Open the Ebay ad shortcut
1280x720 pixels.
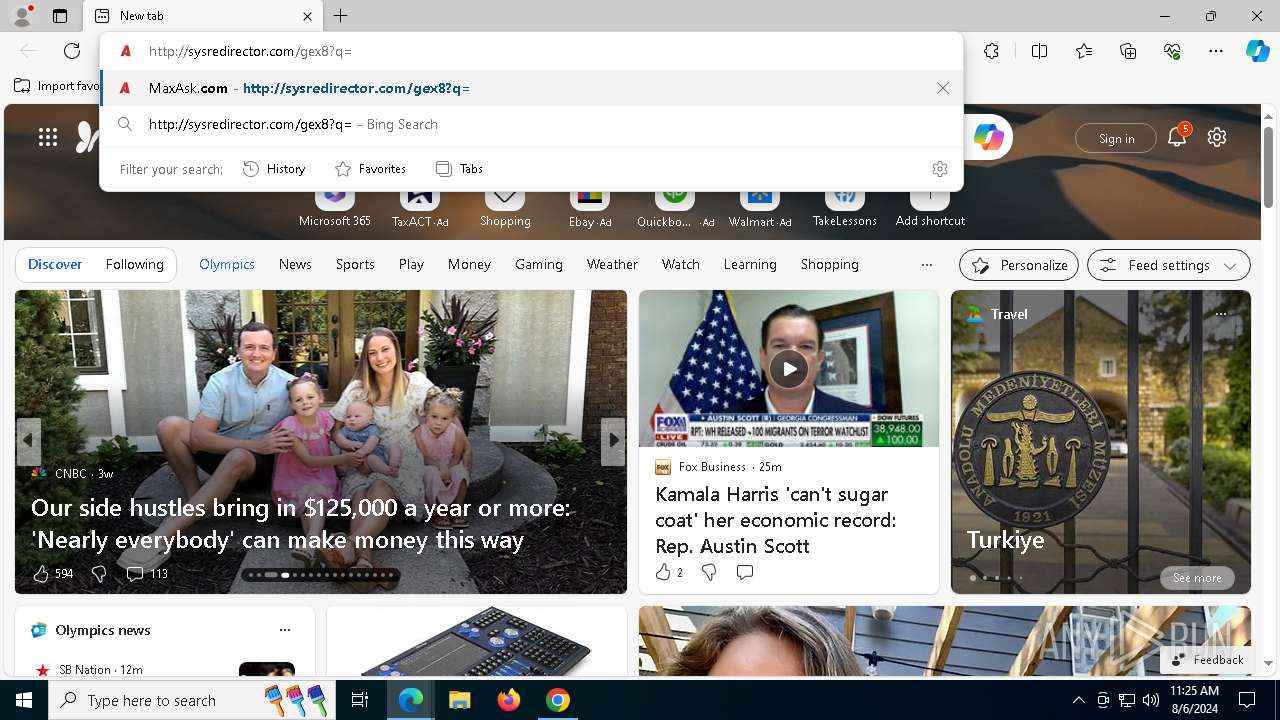(590, 209)
